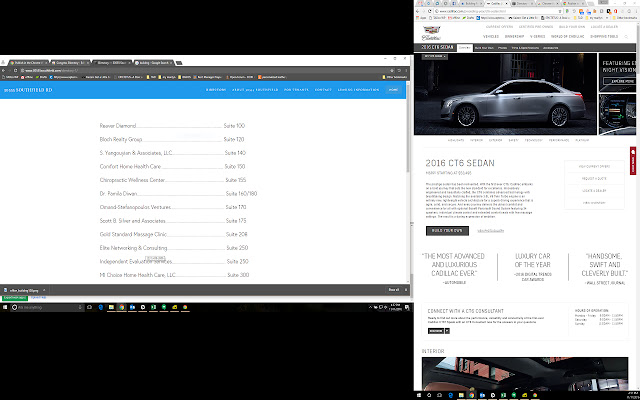This screenshot has height=400, width=640.
Task: Expand the download item's options arrow
Action: (x=44, y=290)
